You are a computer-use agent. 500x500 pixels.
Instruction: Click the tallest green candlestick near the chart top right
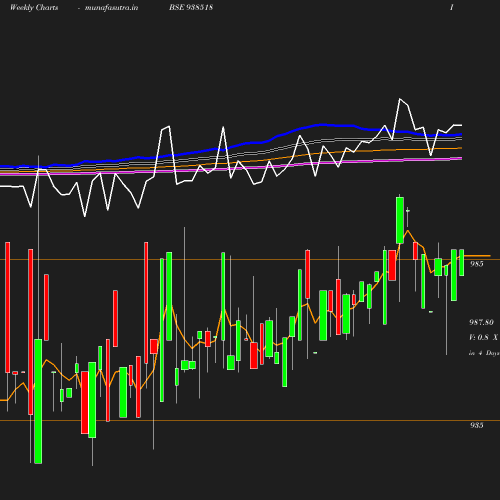tap(400, 220)
